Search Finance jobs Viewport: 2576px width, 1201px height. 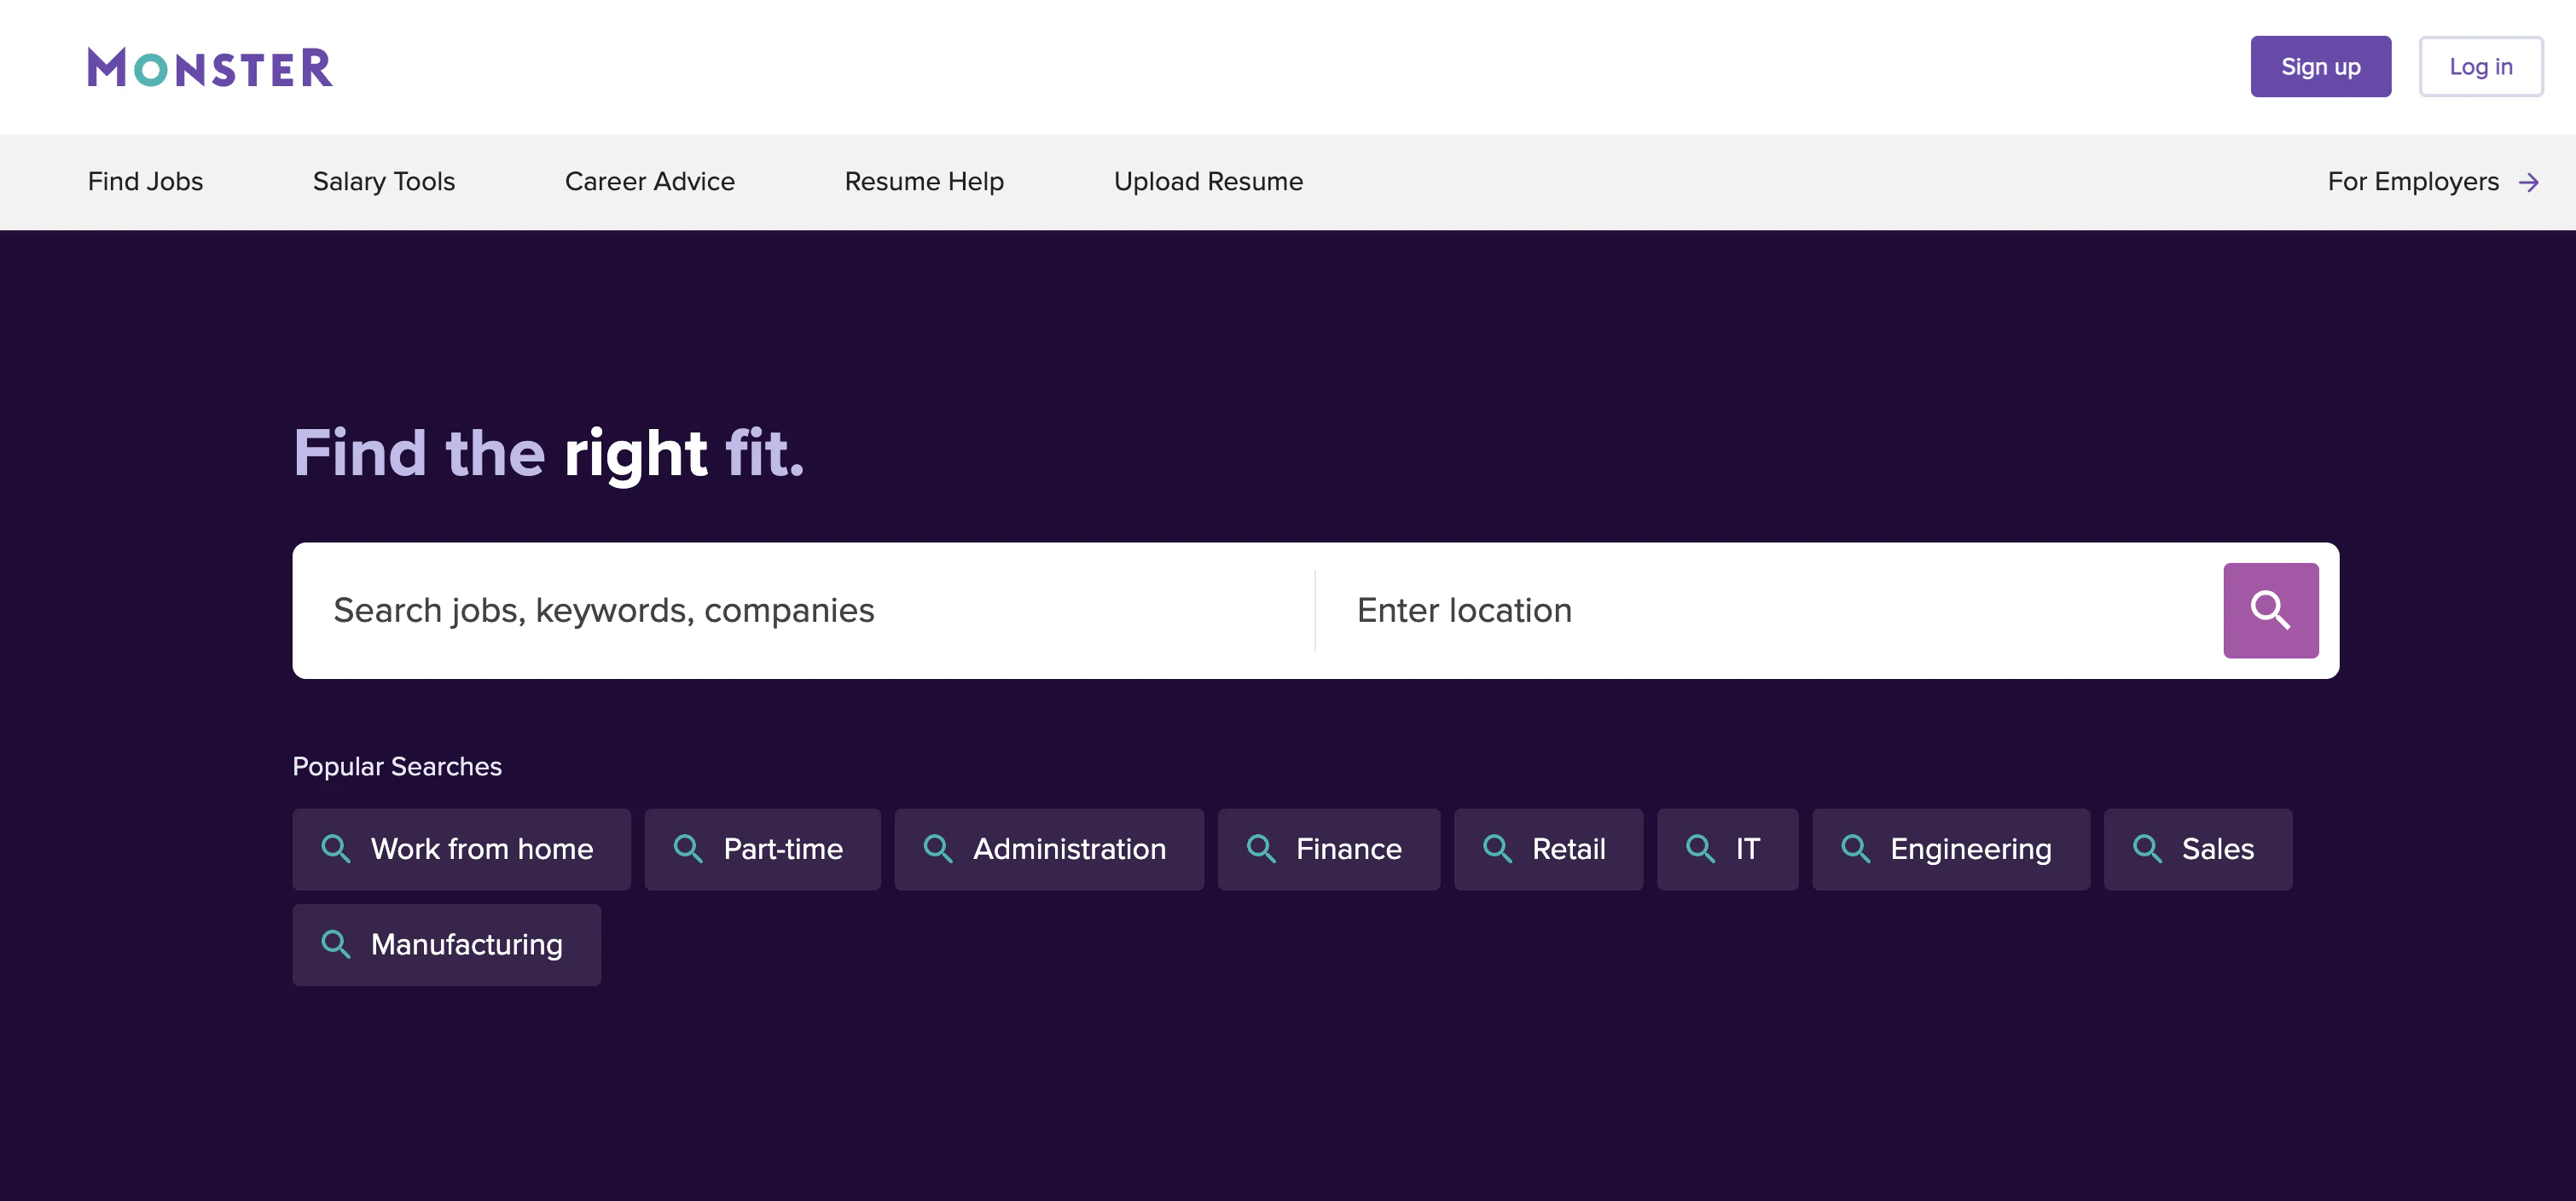coord(1328,849)
